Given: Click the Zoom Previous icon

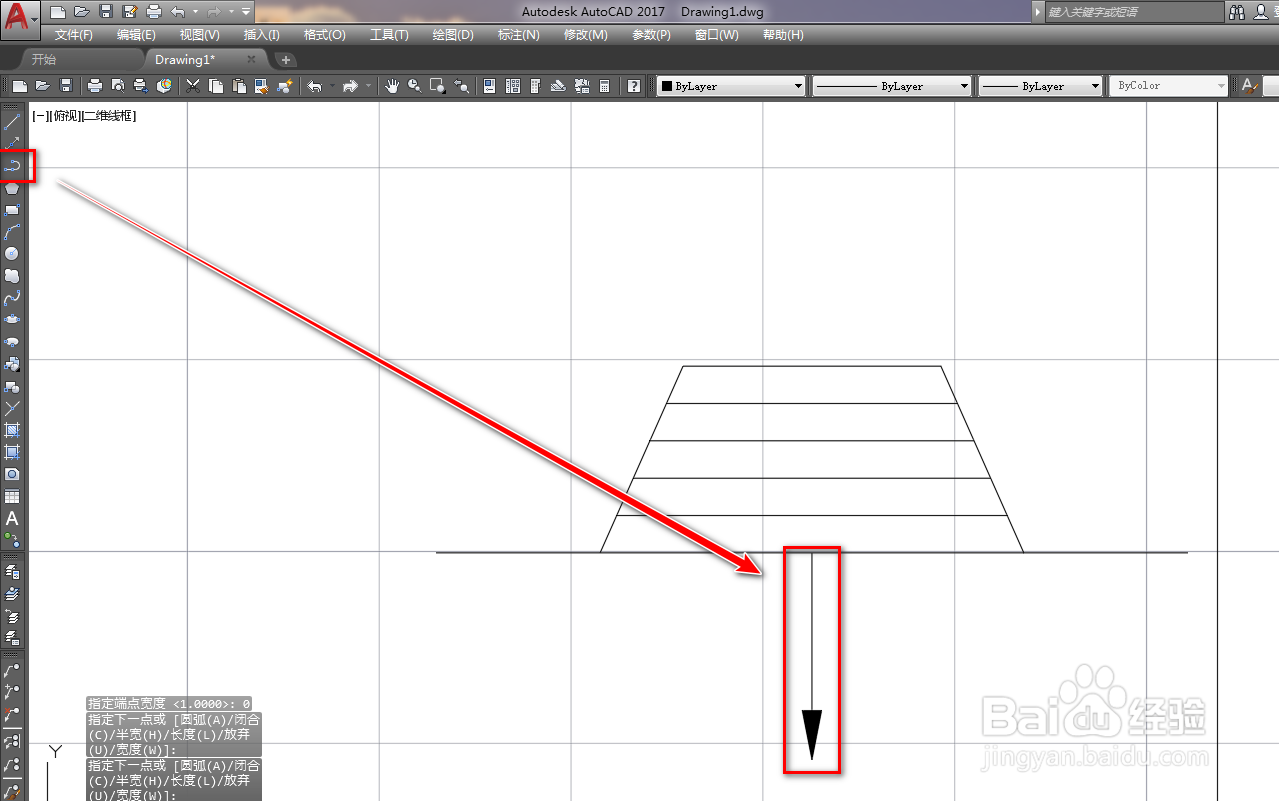Looking at the screenshot, I should pyautogui.click(x=461, y=86).
